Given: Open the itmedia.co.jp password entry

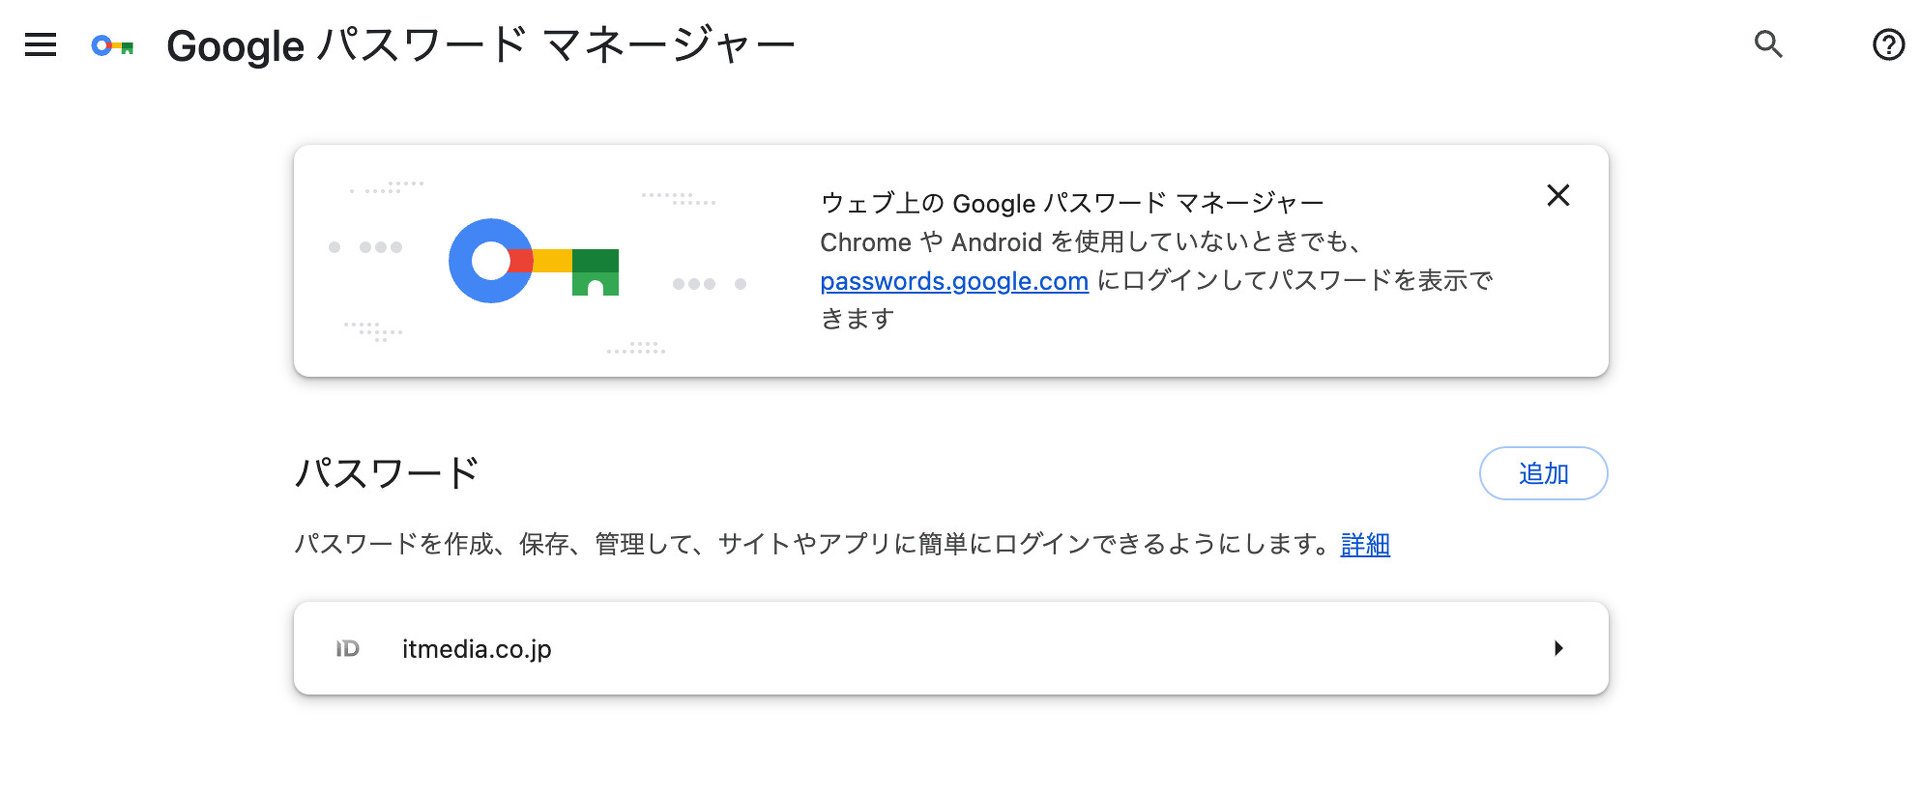Looking at the screenshot, I should click(951, 648).
